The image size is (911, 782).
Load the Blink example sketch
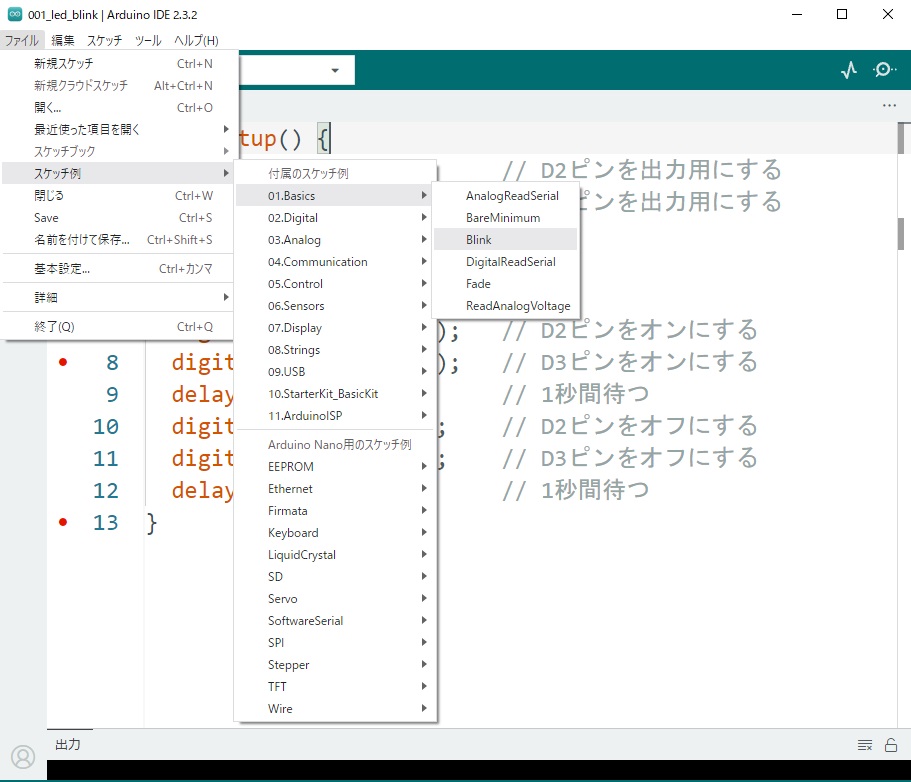click(505, 240)
